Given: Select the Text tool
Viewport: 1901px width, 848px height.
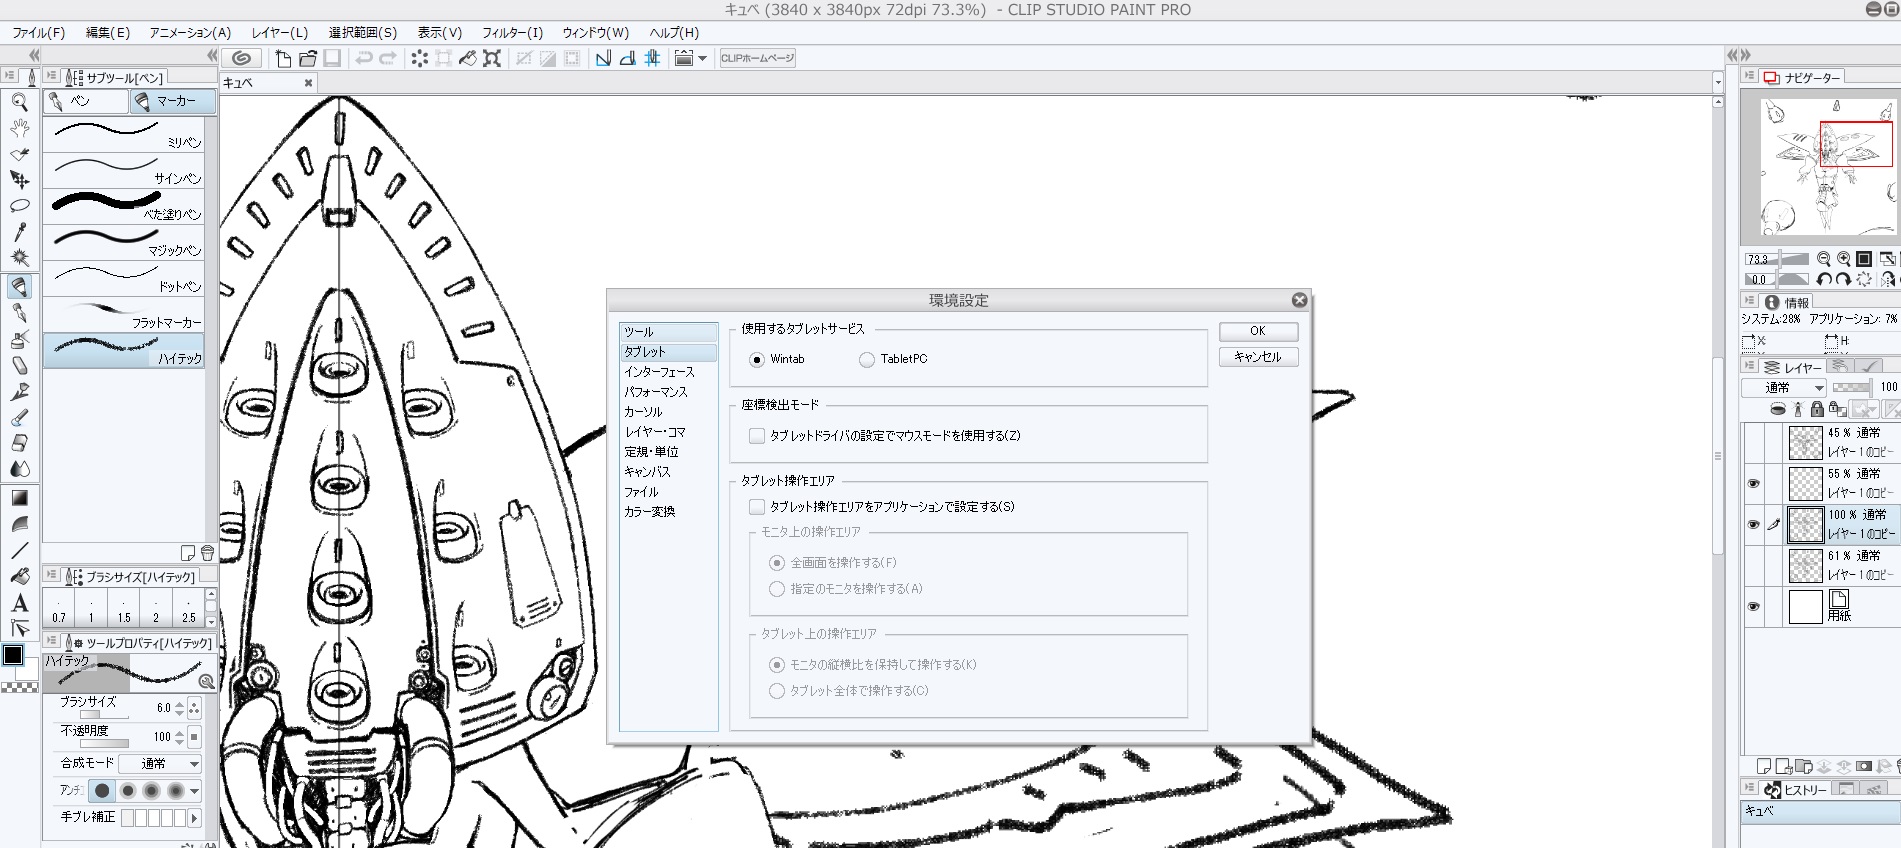Looking at the screenshot, I should click(19, 603).
